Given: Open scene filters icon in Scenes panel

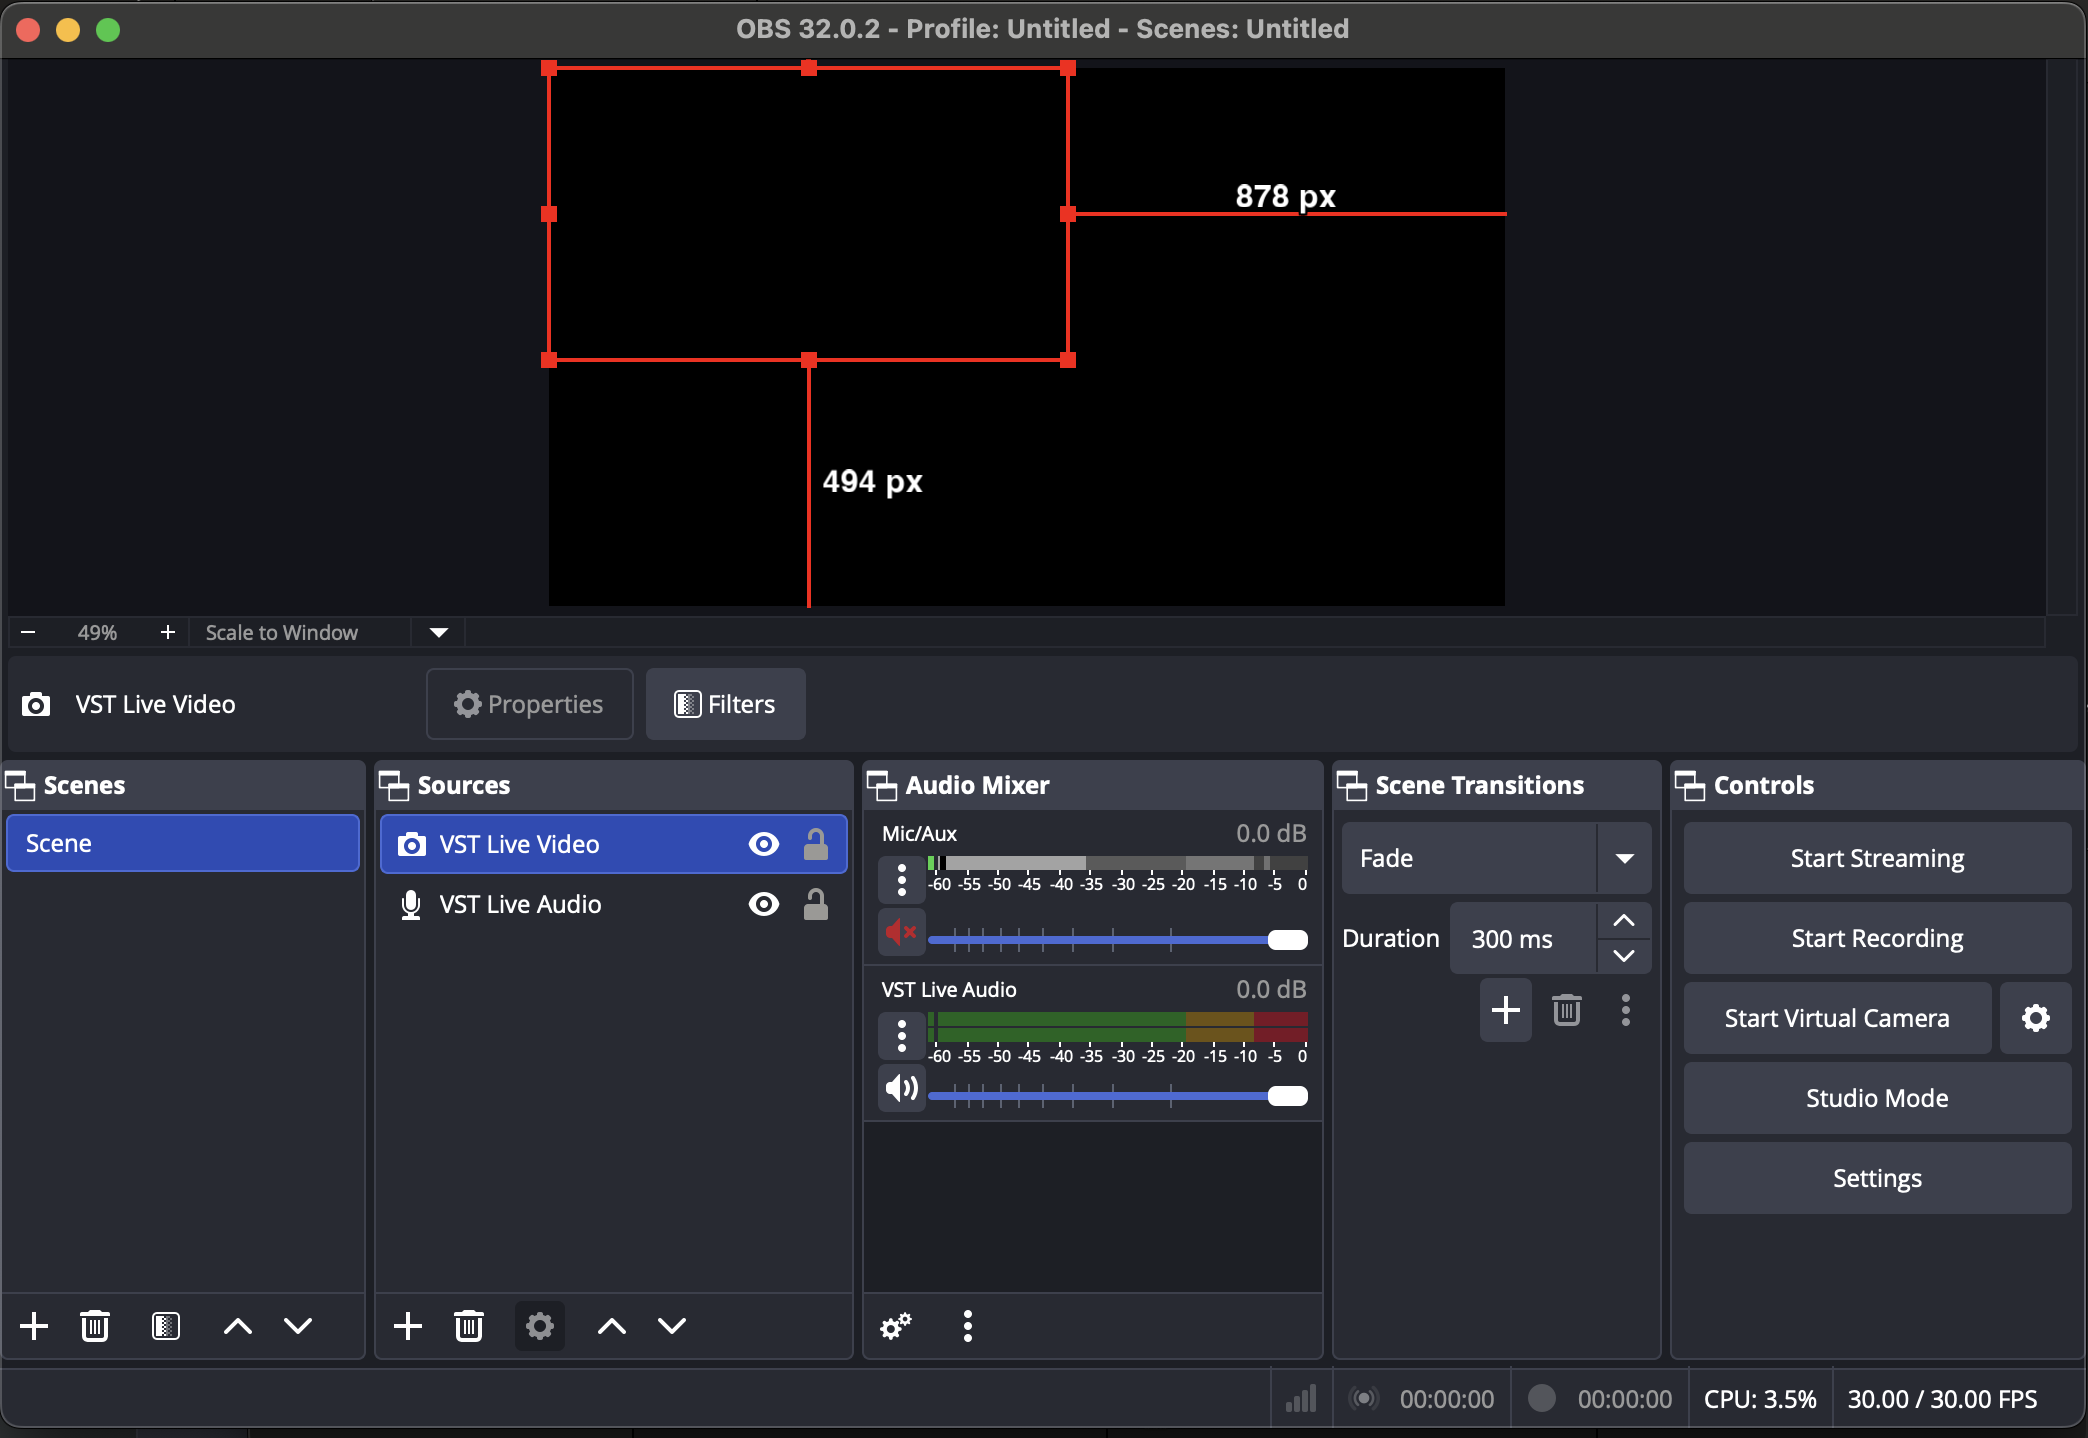Looking at the screenshot, I should click(x=165, y=1326).
